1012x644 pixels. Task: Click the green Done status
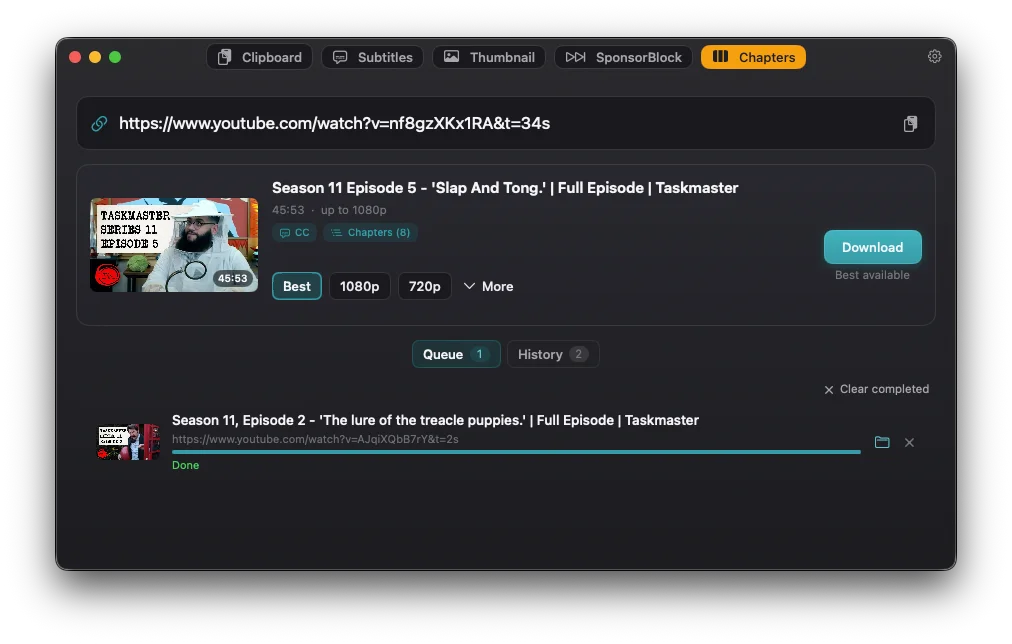point(185,465)
